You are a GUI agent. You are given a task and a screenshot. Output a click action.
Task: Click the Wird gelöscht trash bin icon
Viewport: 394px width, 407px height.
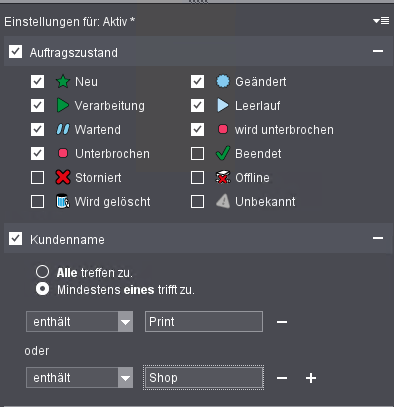point(63,201)
